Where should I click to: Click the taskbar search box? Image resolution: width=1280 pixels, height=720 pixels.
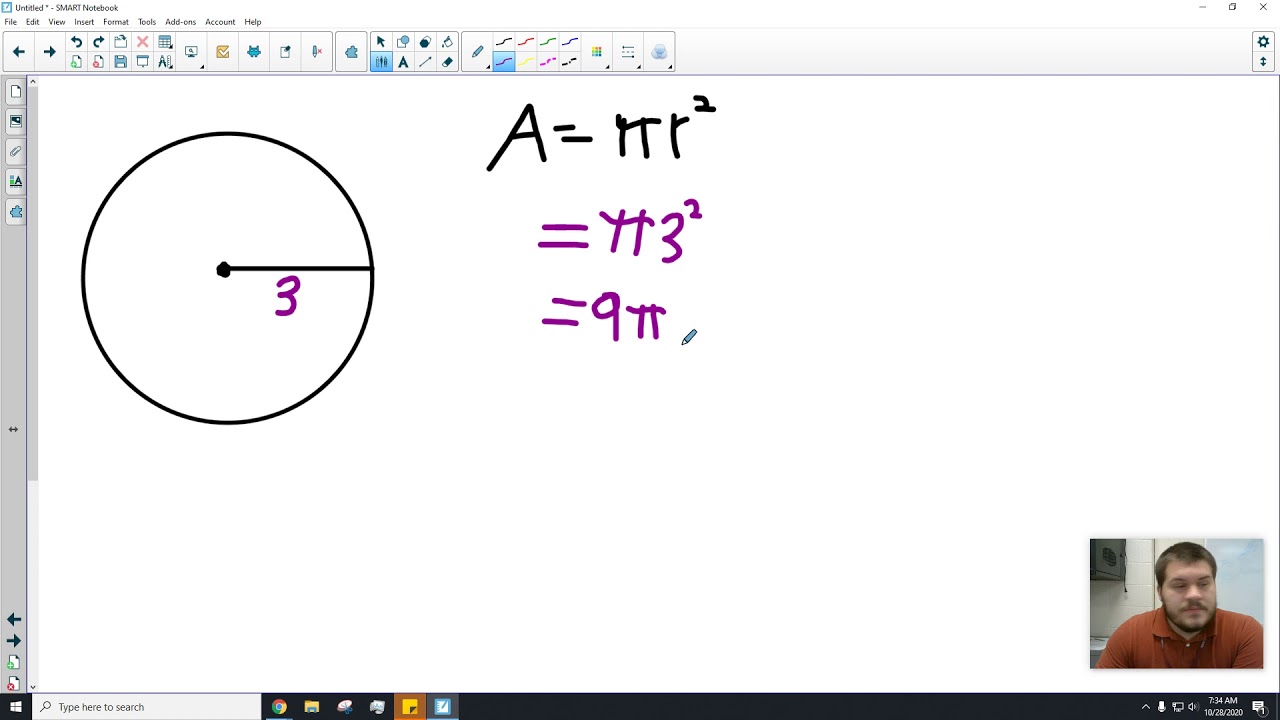(146, 707)
